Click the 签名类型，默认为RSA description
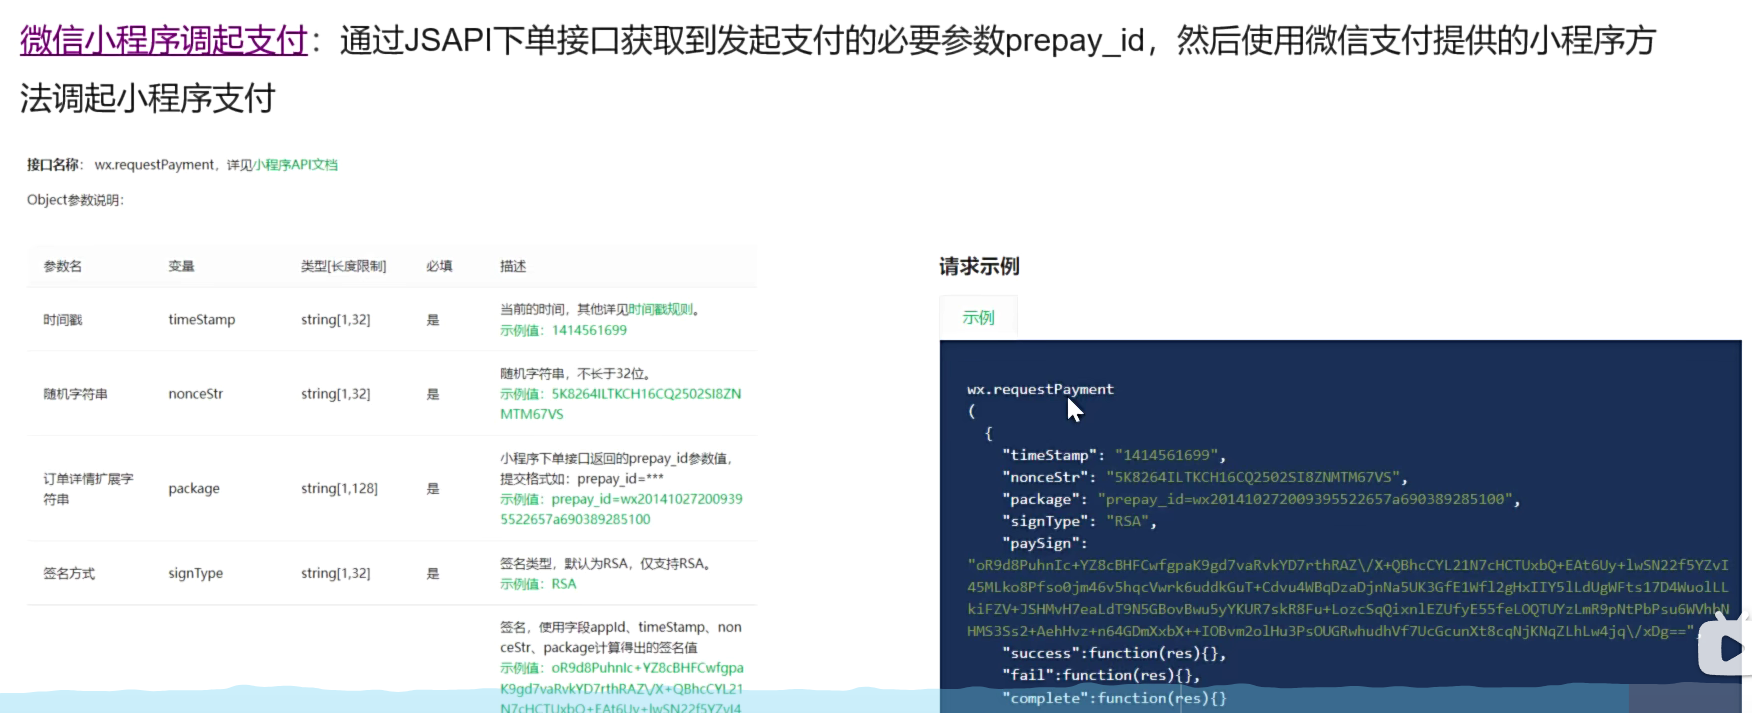The height and width of the screenshot is (713, 1752). 606,563
